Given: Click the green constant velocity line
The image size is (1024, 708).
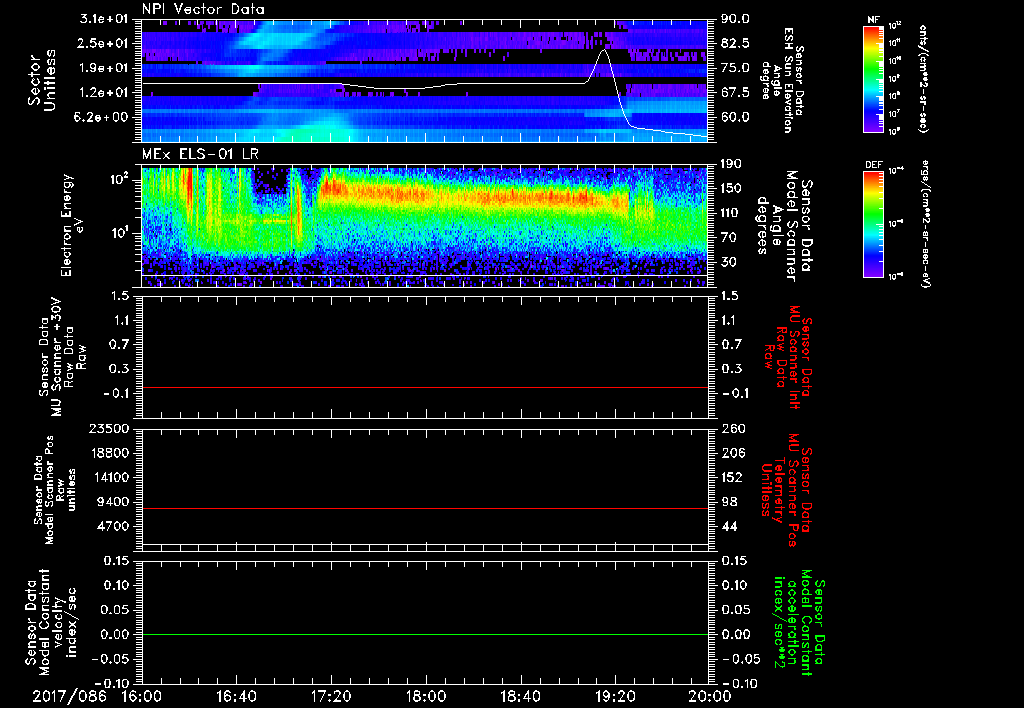Looking at the screenshot, I should 425,635.
